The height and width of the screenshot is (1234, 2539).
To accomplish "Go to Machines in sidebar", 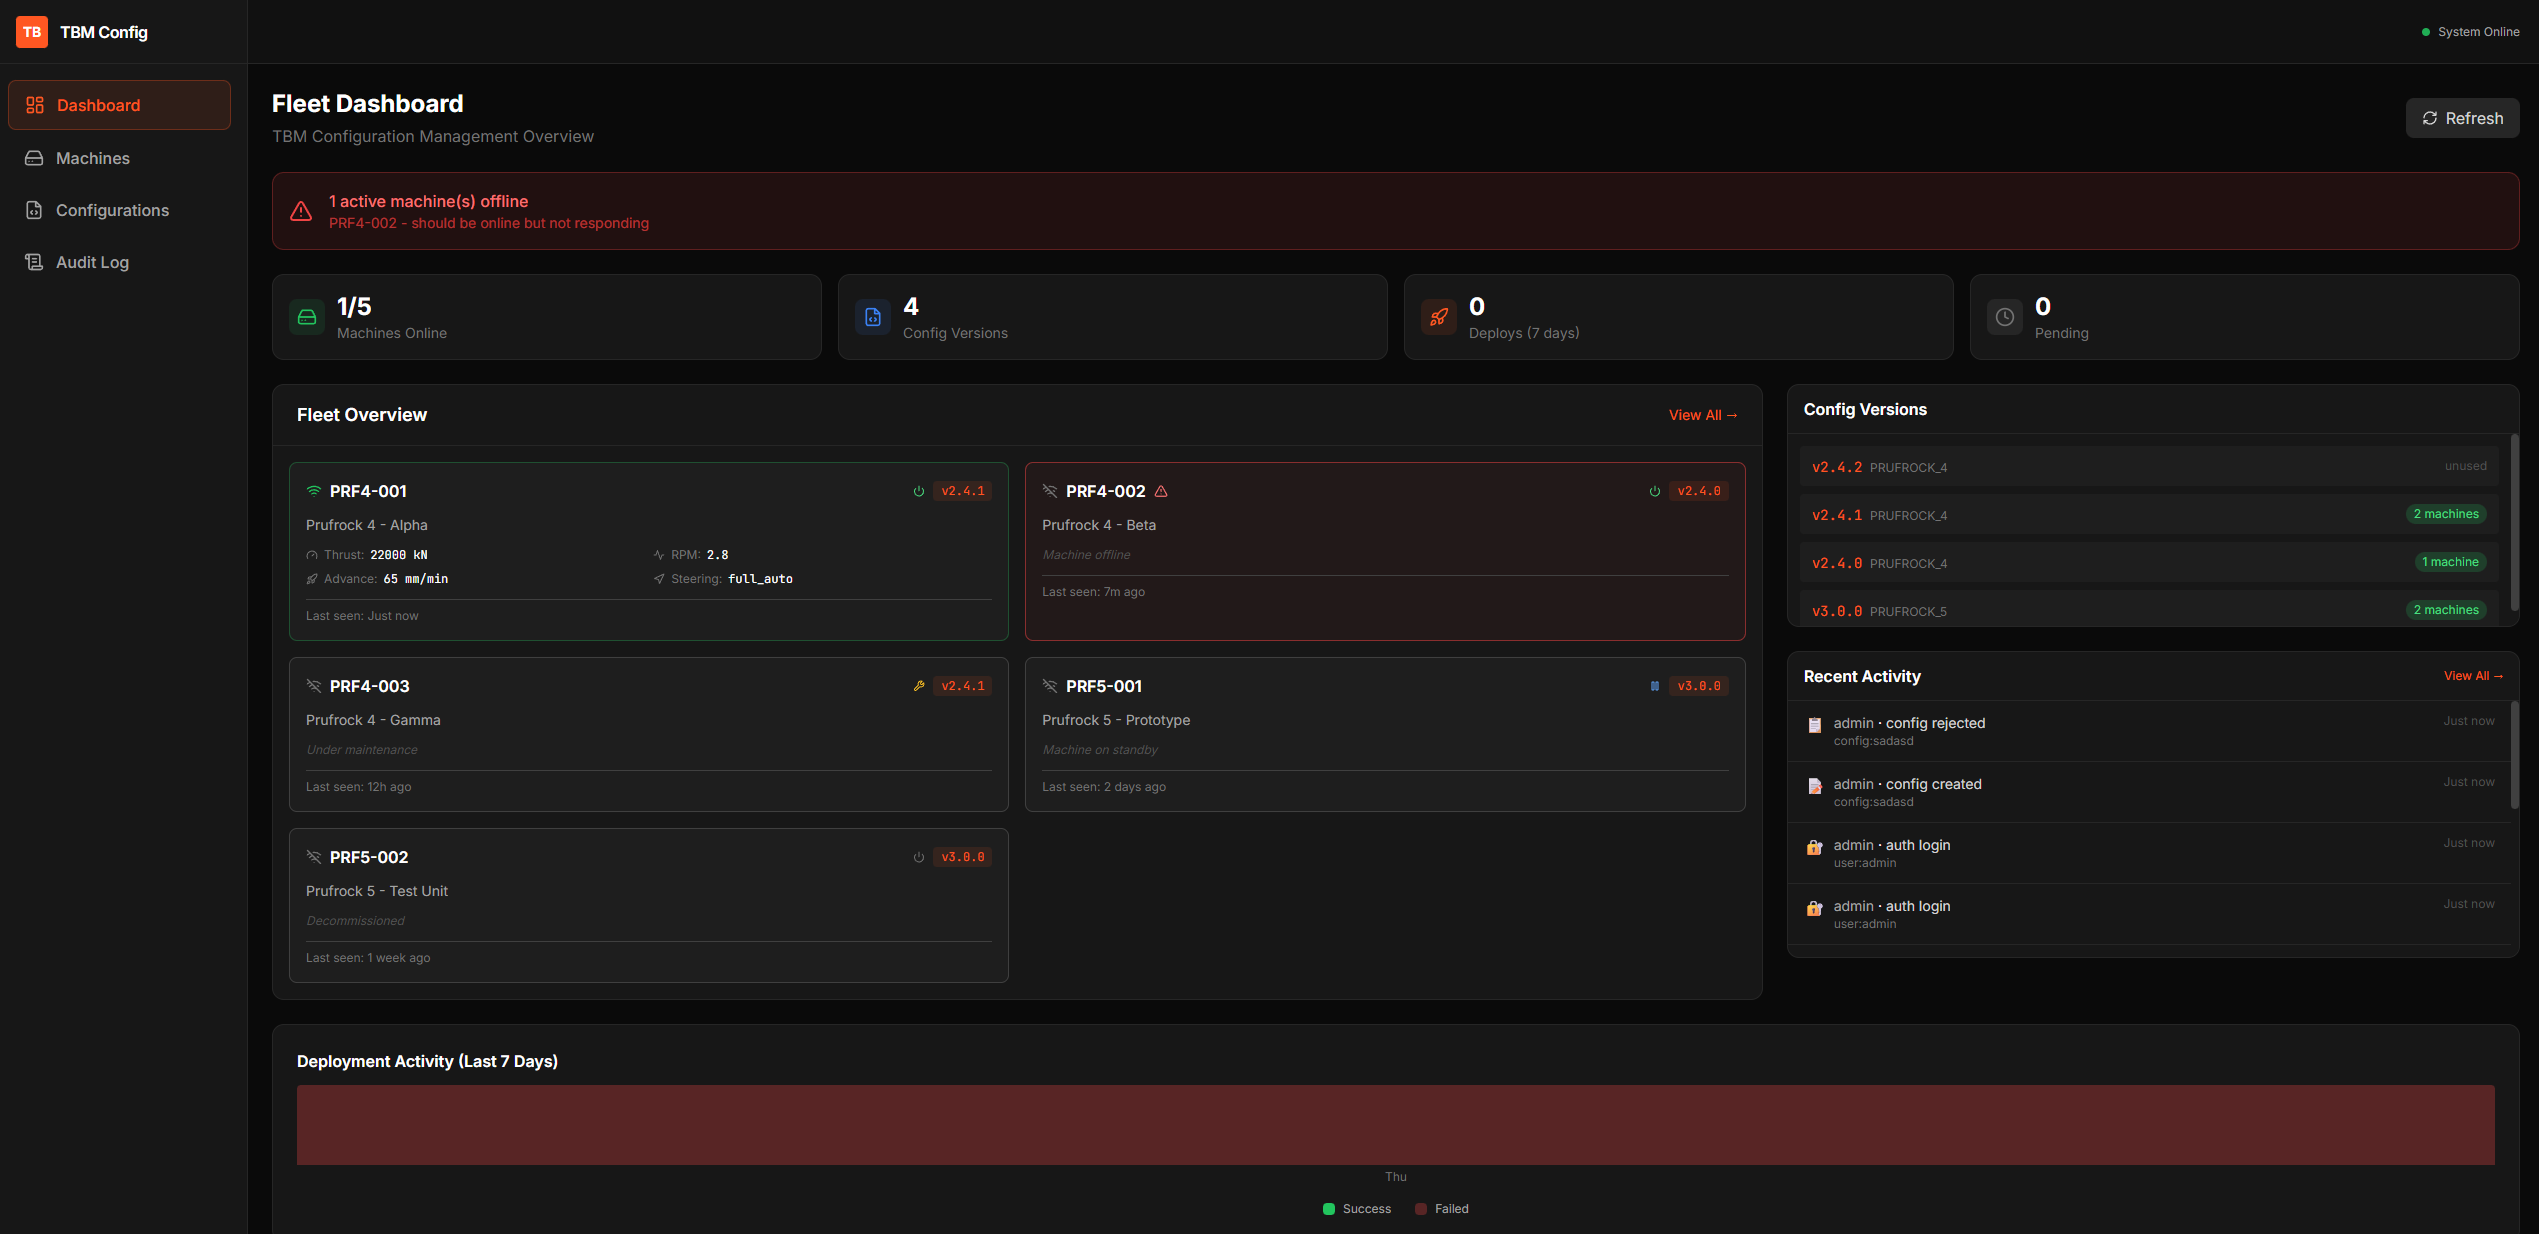I will click(x=119, y=158).
